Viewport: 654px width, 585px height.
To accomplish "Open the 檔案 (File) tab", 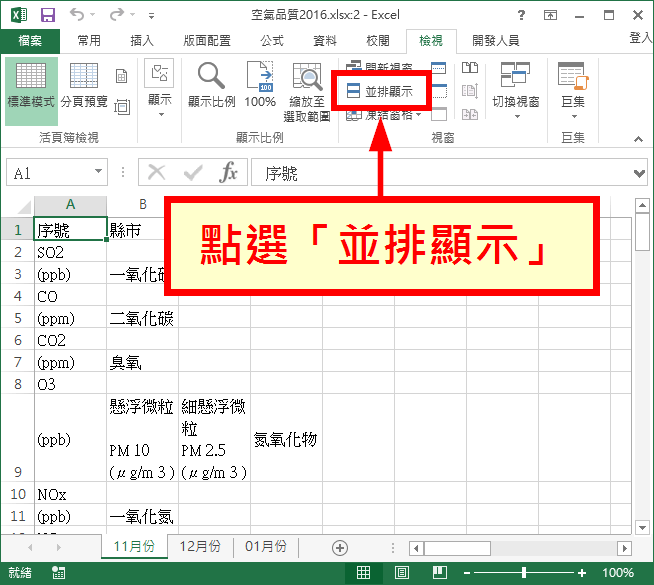I will pos(30,41).
